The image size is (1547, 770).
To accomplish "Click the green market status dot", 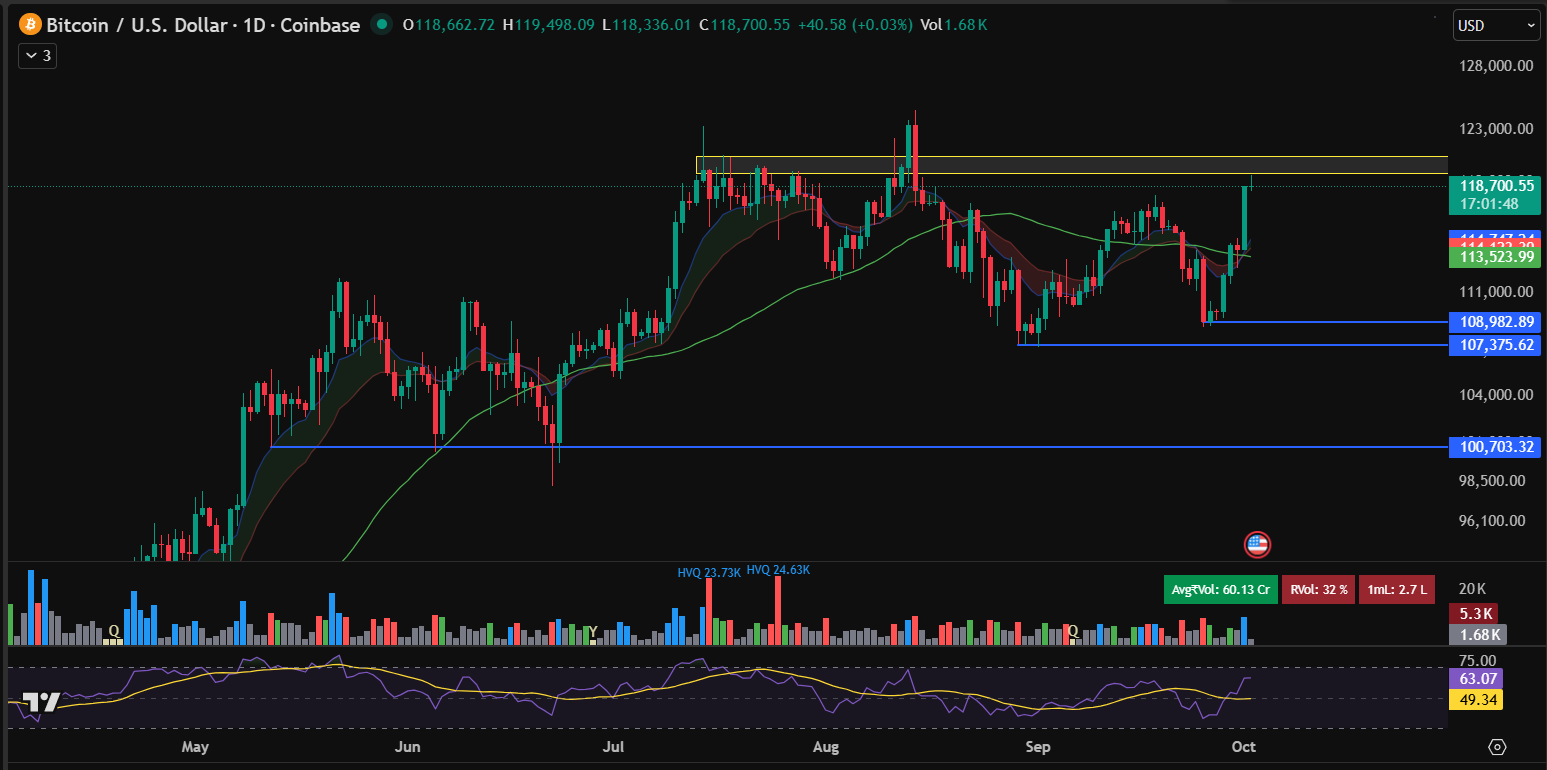I will [x=380, y=25].
